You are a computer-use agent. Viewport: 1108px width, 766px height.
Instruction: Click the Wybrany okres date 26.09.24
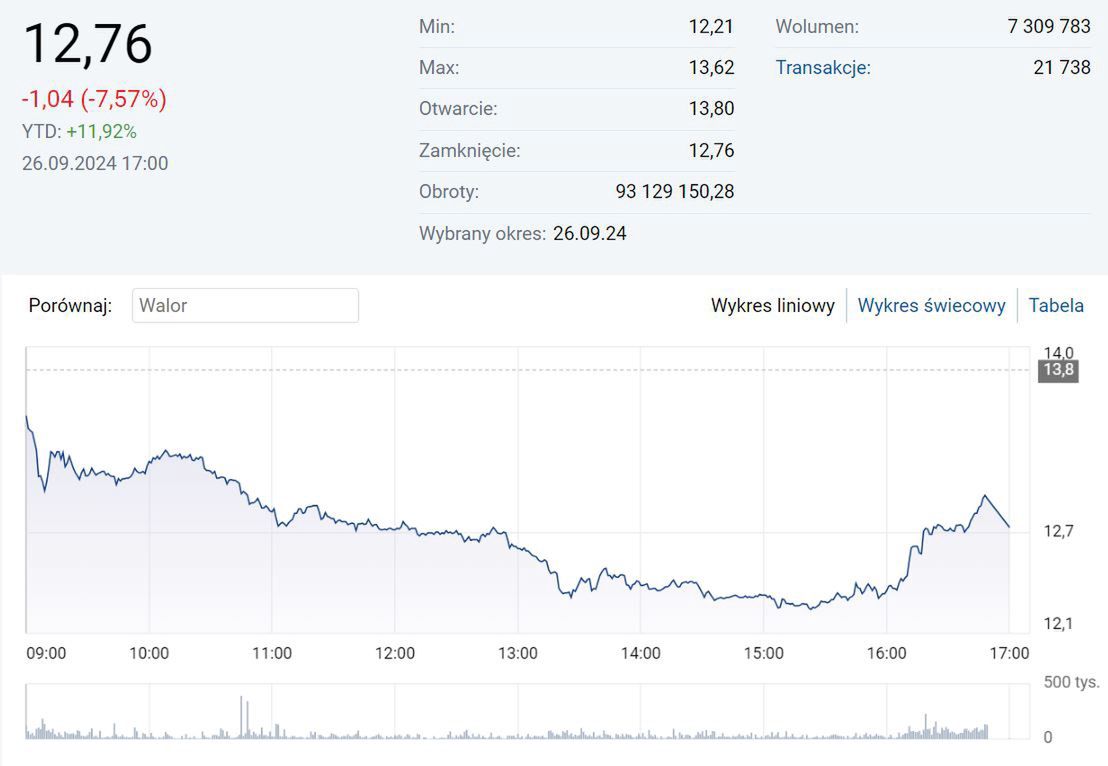[590, 234]
